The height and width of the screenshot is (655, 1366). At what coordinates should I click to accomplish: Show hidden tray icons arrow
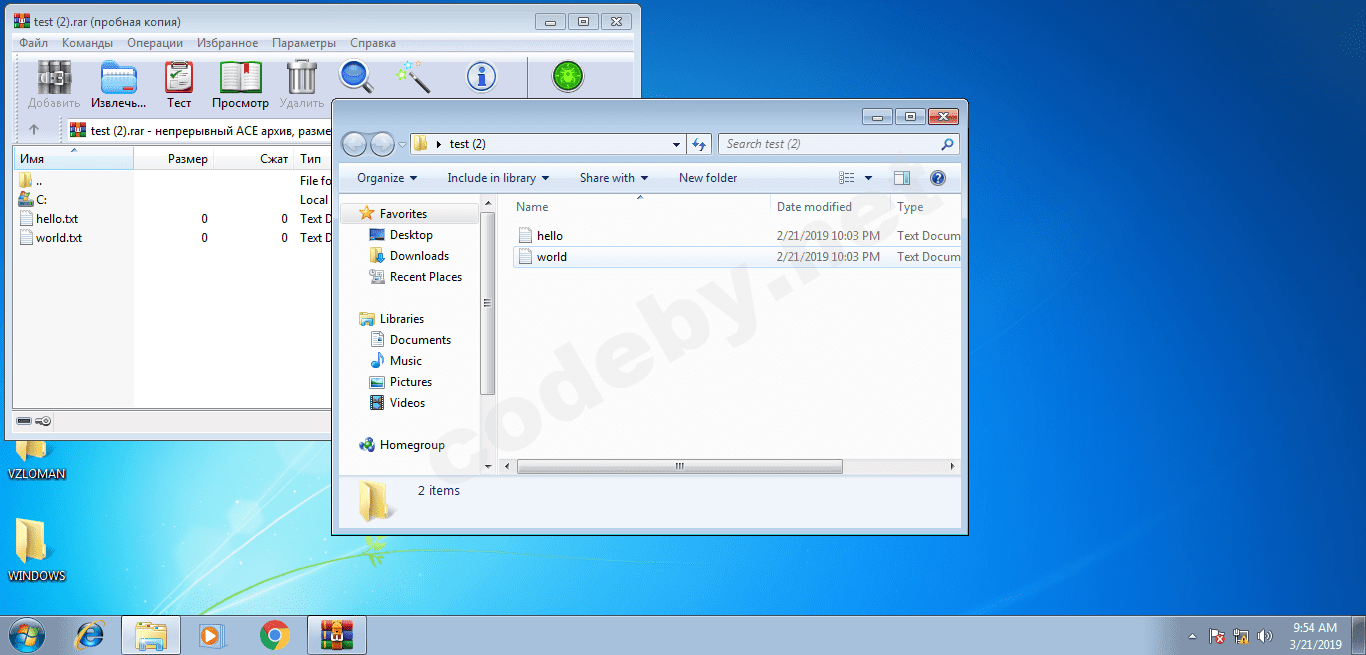click(x=1192, y=635)
